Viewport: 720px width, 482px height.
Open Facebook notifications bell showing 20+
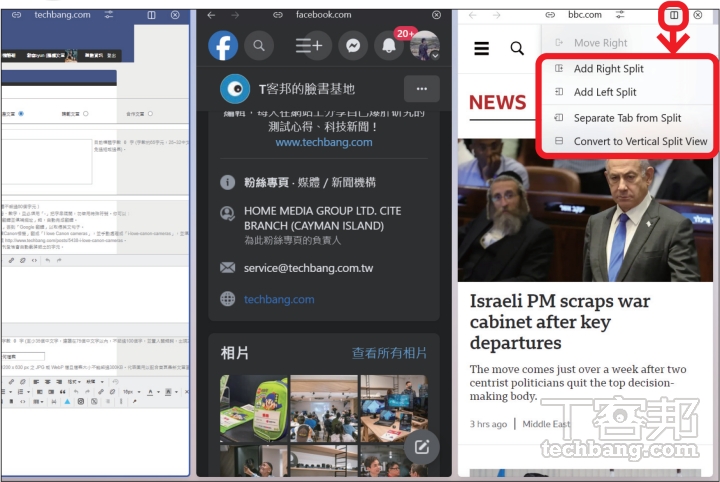coord(389,46)
